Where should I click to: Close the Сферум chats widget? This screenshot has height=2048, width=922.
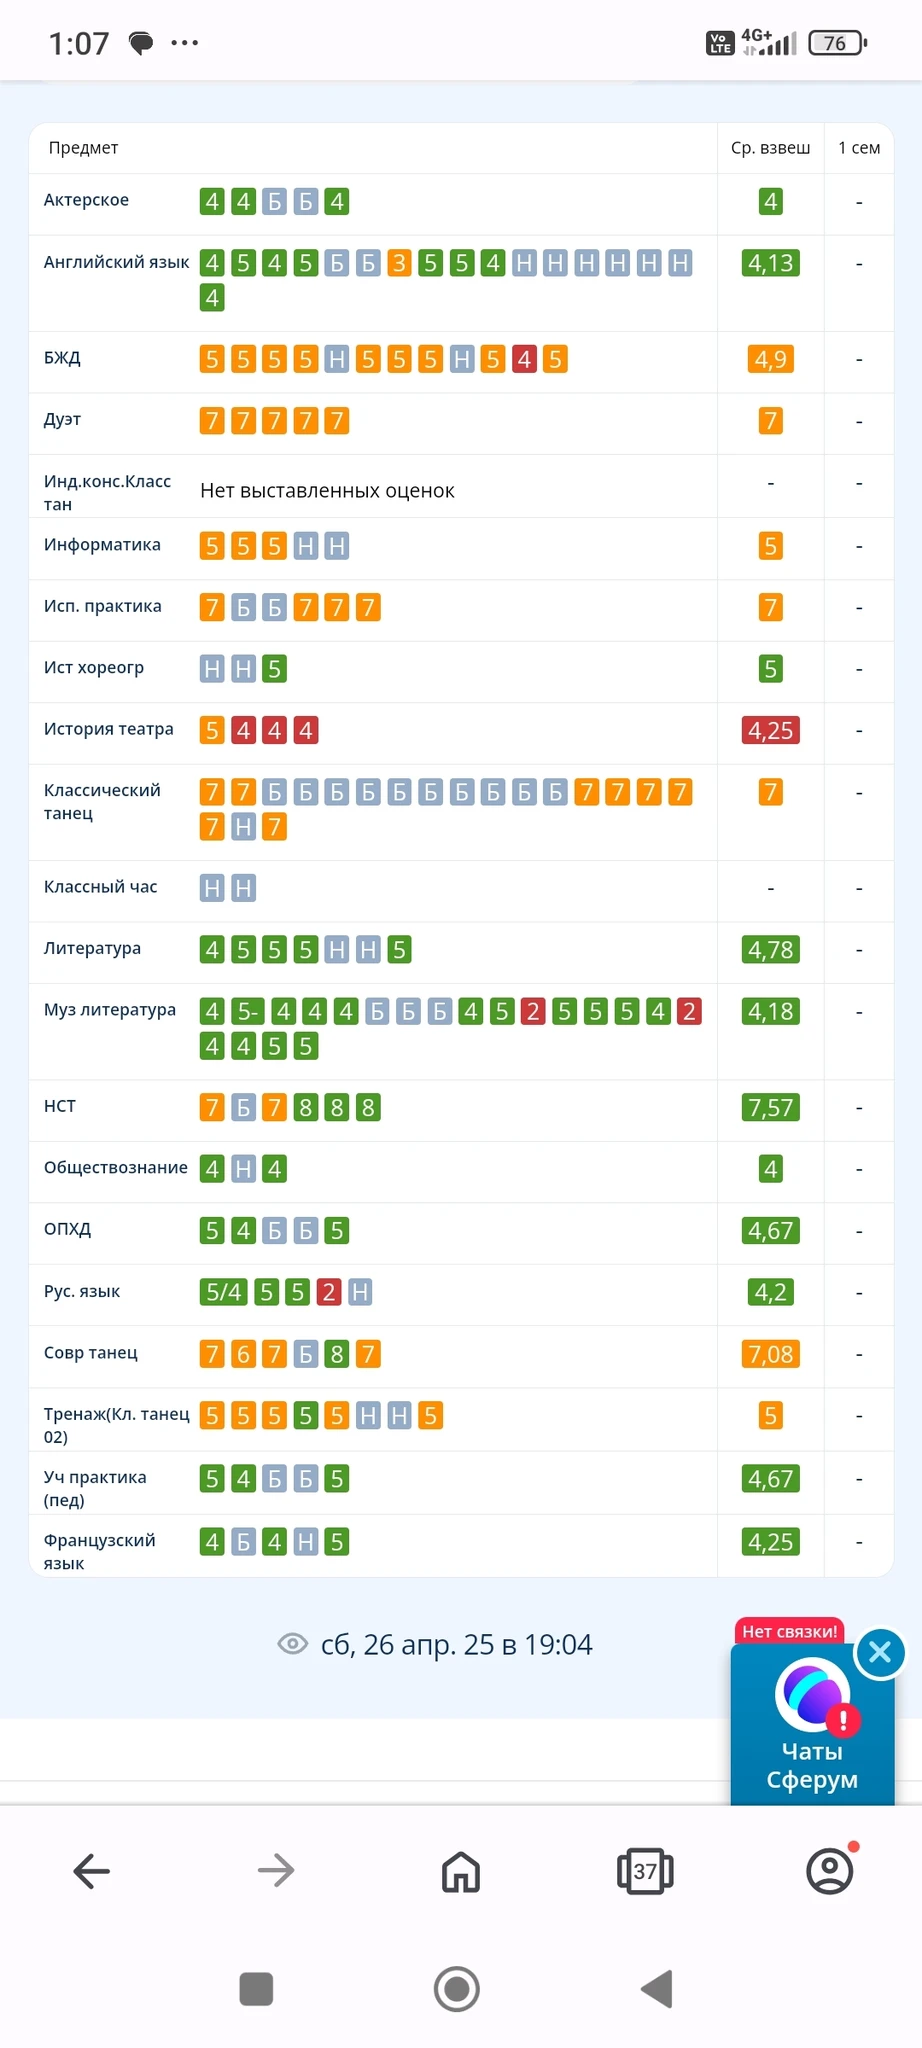click(x=880, y=1652)
